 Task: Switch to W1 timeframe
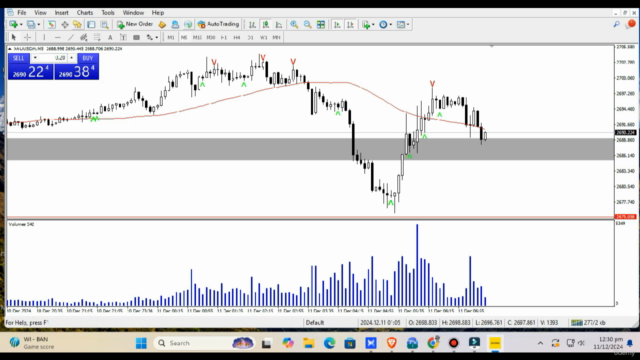[263, 37]
